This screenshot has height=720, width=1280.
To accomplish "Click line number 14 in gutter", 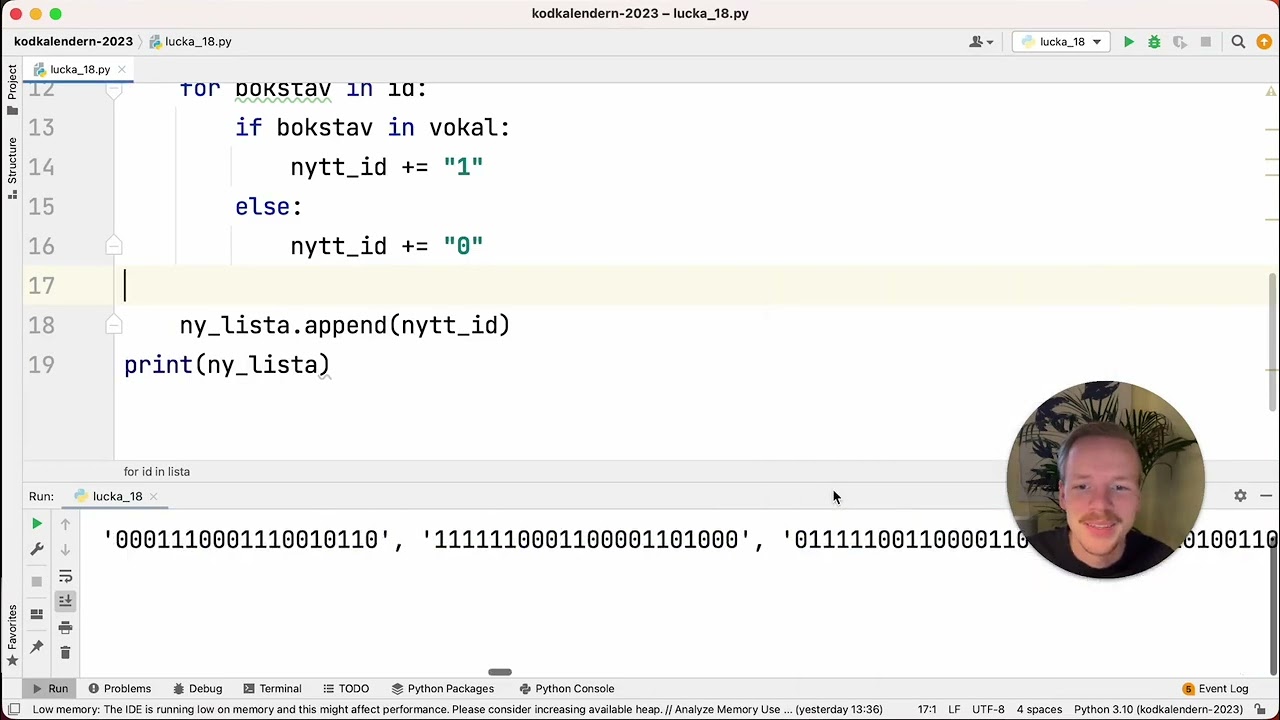I will [41, 167].
